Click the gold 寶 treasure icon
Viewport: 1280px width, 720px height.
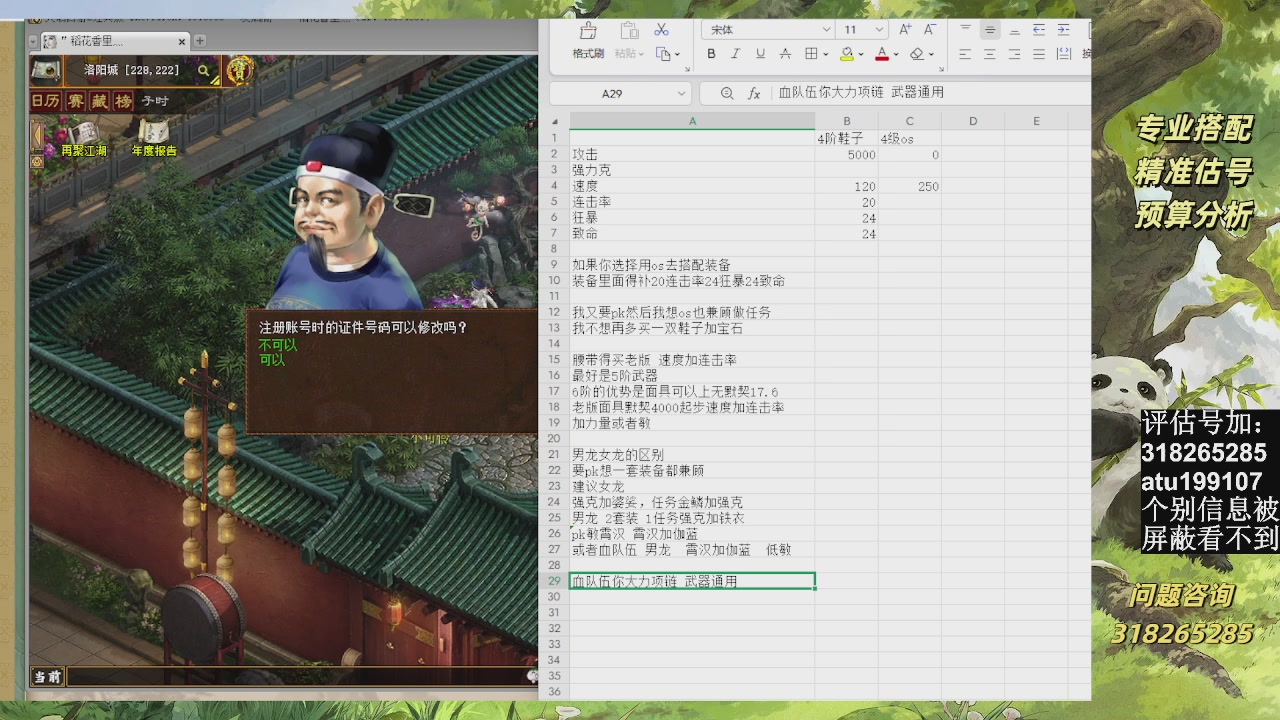(x=239, y=70)
